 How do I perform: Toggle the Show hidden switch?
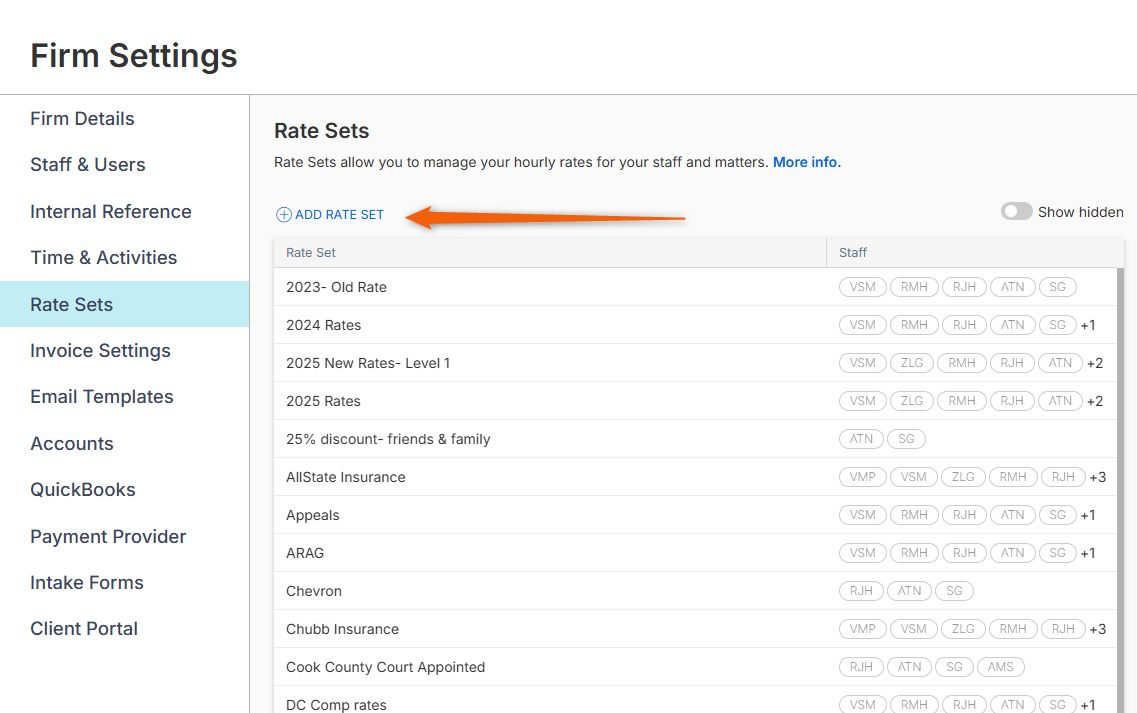tap(1016, 212)
